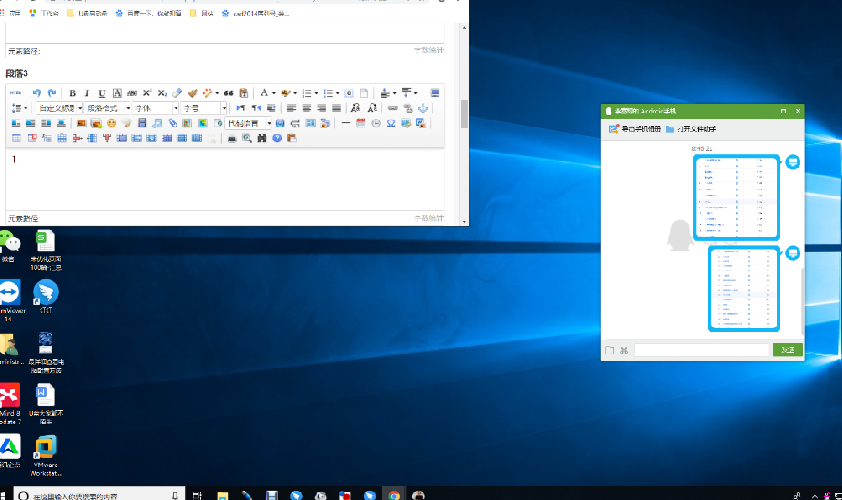Open the first sent image thumbnail
The image size is (842, 500).
pos(736,197)
